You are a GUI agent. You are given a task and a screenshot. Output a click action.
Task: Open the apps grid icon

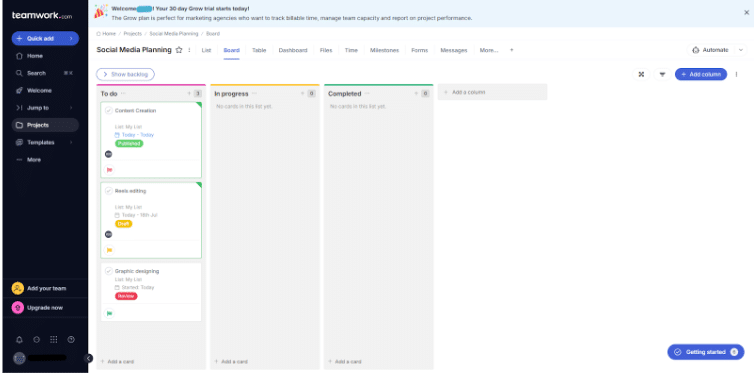tap(54, 340)
